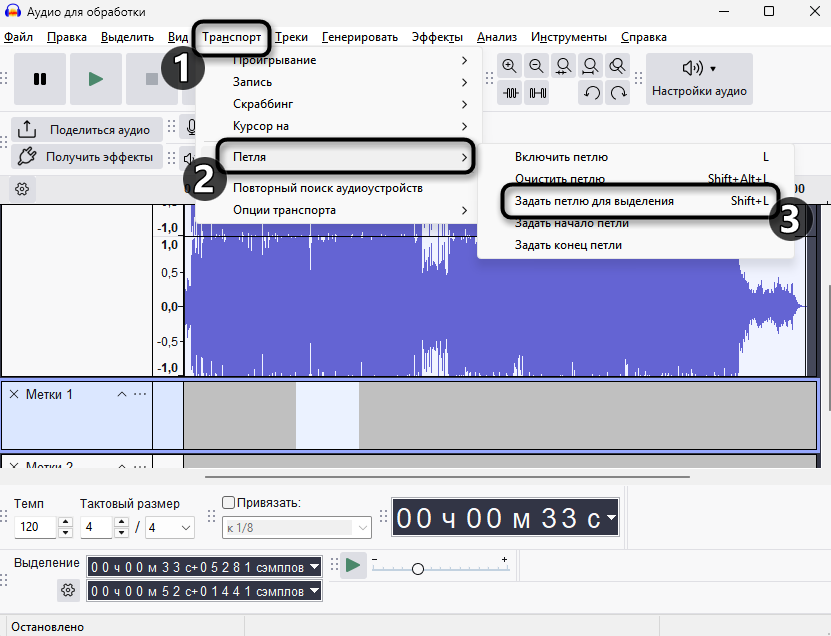Open timeline options gear icon
Image resolution: width=831 pixels, height=636 pixels.
point(22,189)
